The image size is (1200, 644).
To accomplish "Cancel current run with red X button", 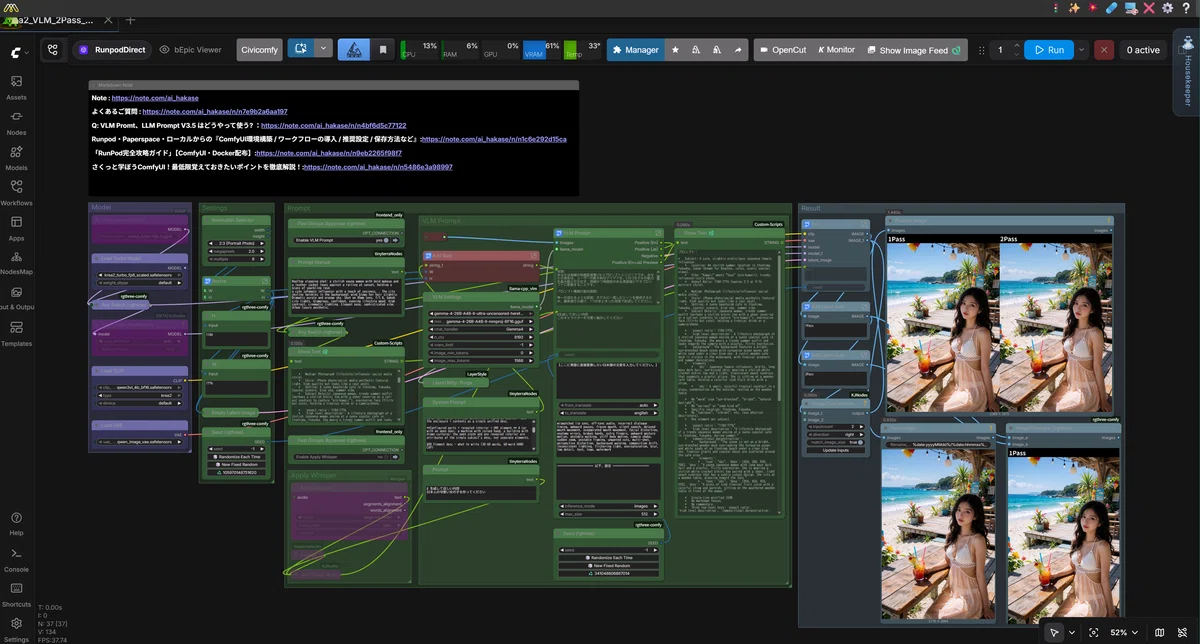I will (x=1104, y=49).
